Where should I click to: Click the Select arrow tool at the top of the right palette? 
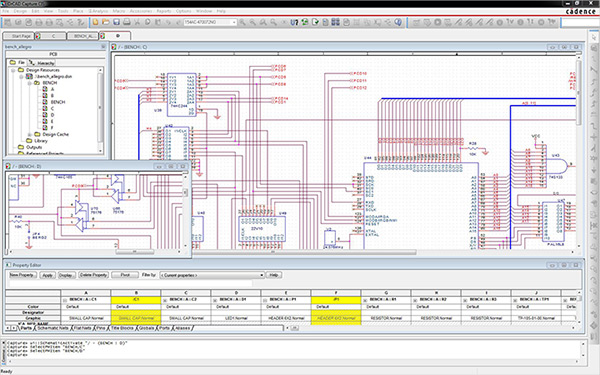(593, 37)
